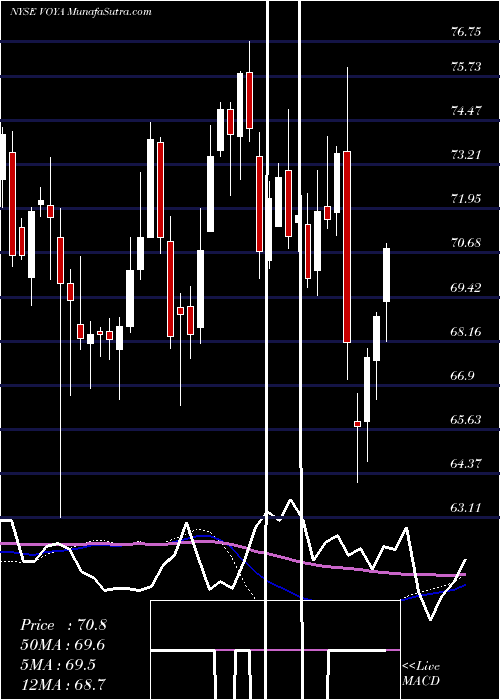This screenshot has height=700, width=500.
Task: Click the 12MA : 68.7 readout
Action: [x=63, y=684]
